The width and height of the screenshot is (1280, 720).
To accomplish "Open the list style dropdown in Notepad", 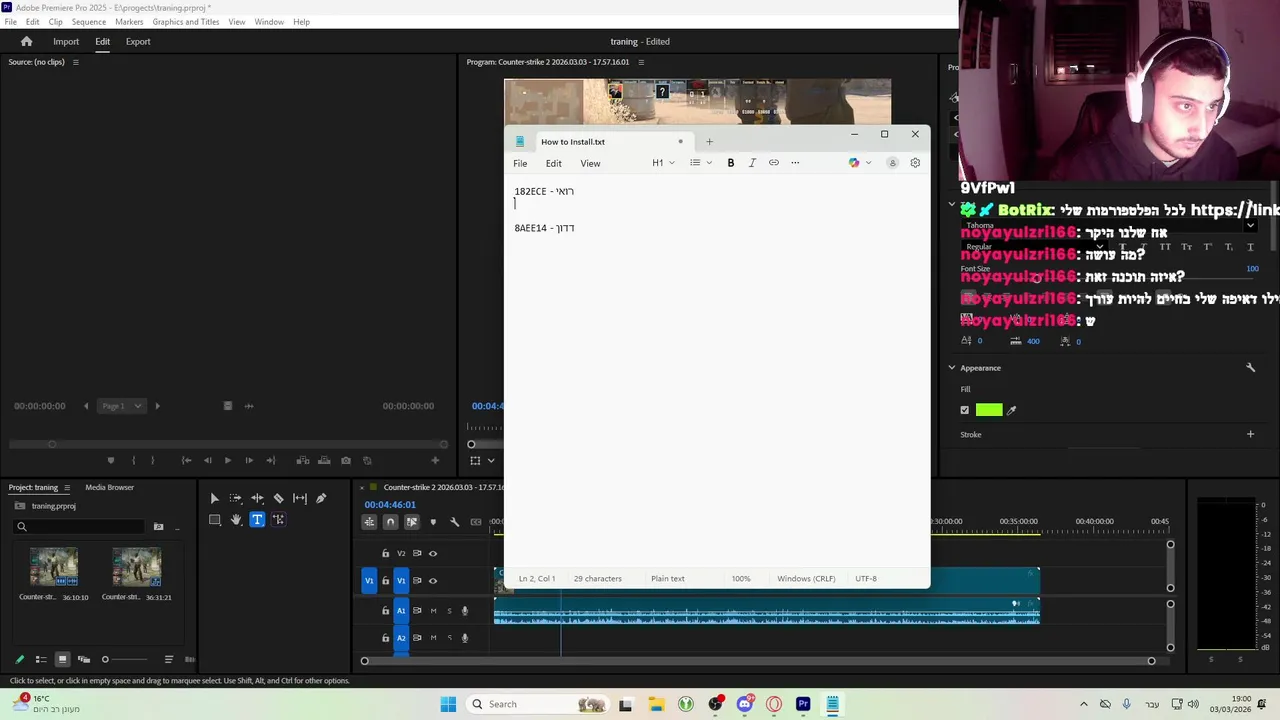I will [700, 163].
